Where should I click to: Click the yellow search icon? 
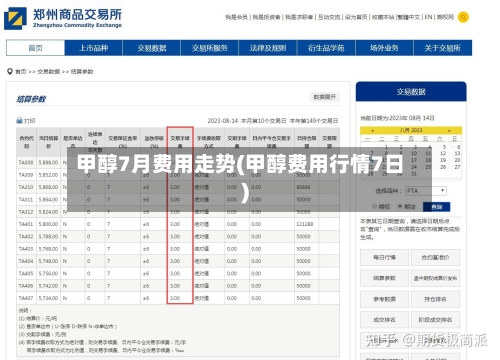tap(463, 17)
